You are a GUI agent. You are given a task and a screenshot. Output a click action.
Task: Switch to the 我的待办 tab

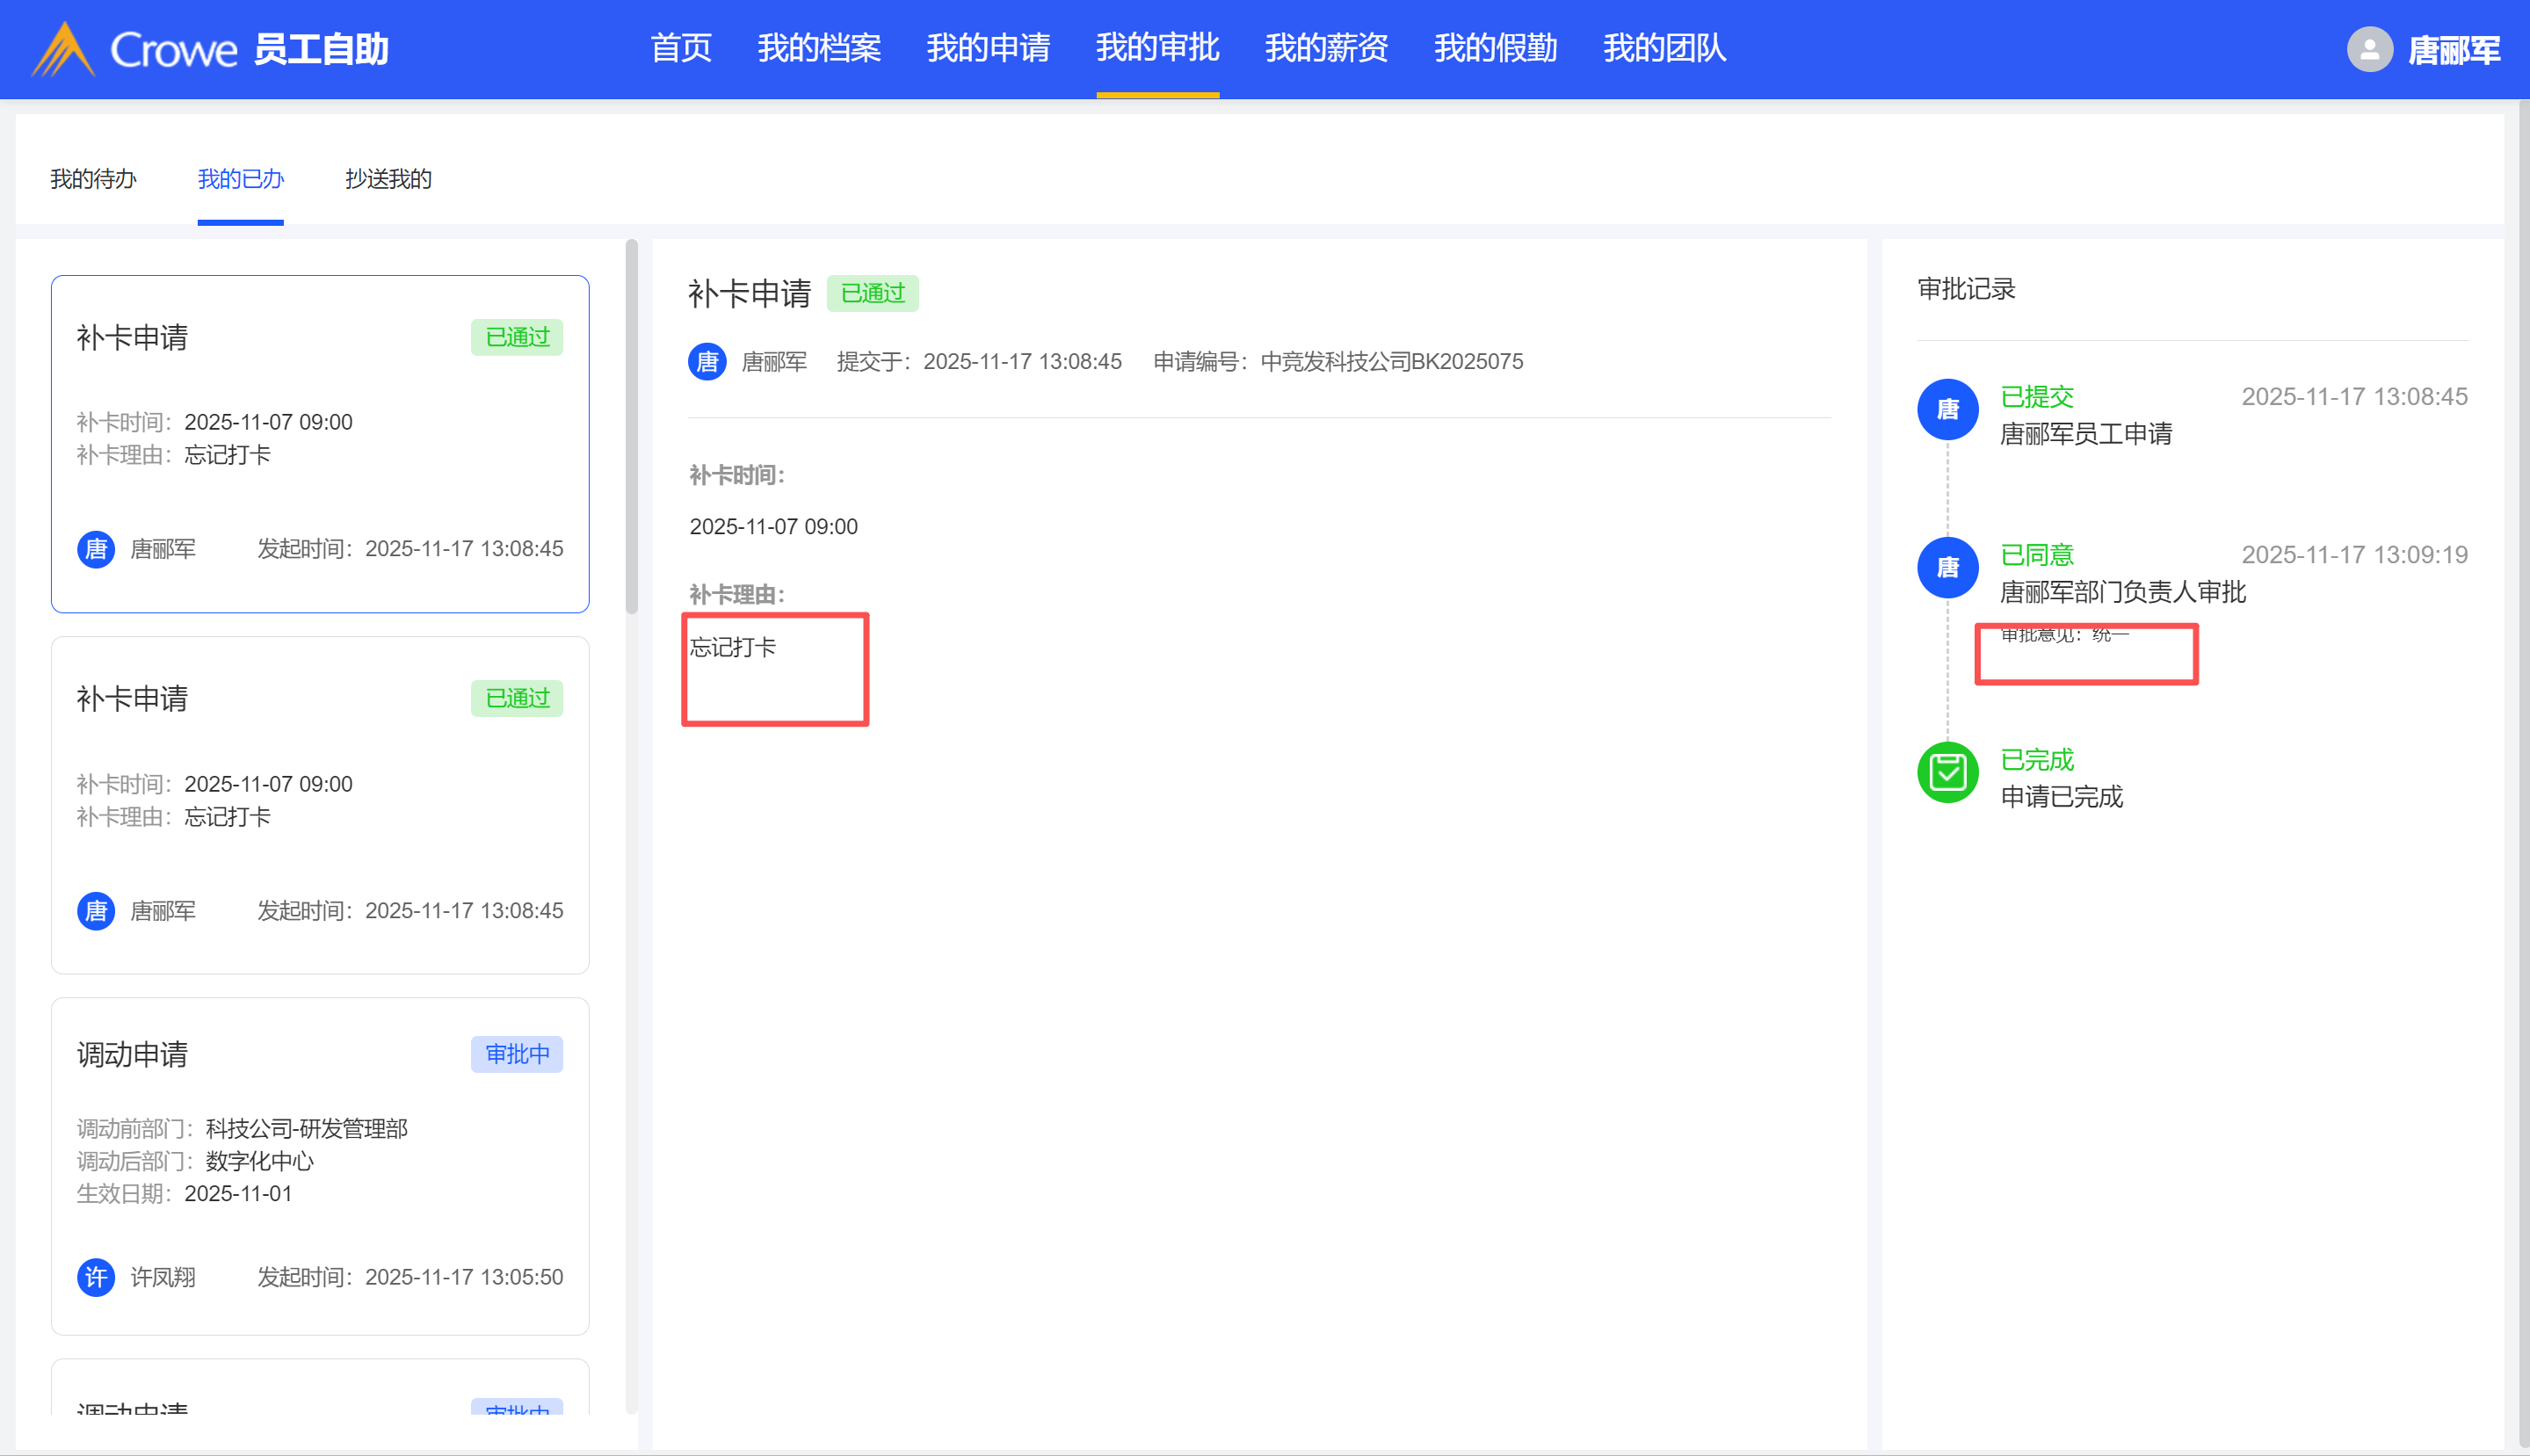pyautogui.click(x=93, y=179)
